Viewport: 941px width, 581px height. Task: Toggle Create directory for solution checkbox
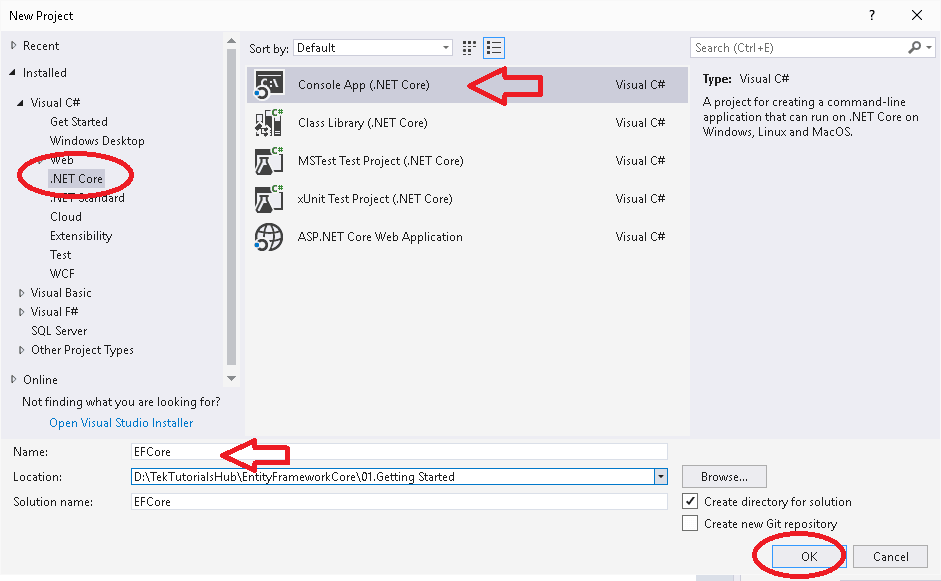click(690, 501)
